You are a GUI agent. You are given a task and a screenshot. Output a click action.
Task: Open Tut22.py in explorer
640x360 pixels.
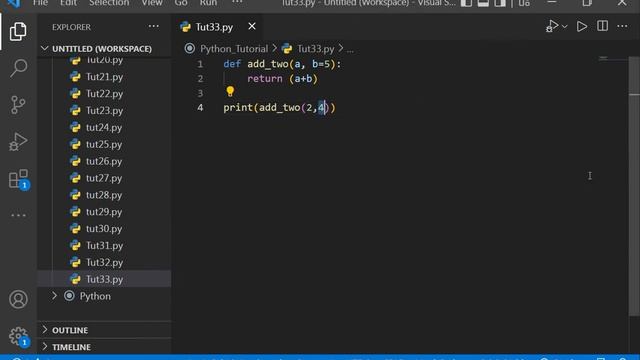[x=104, y=93]
